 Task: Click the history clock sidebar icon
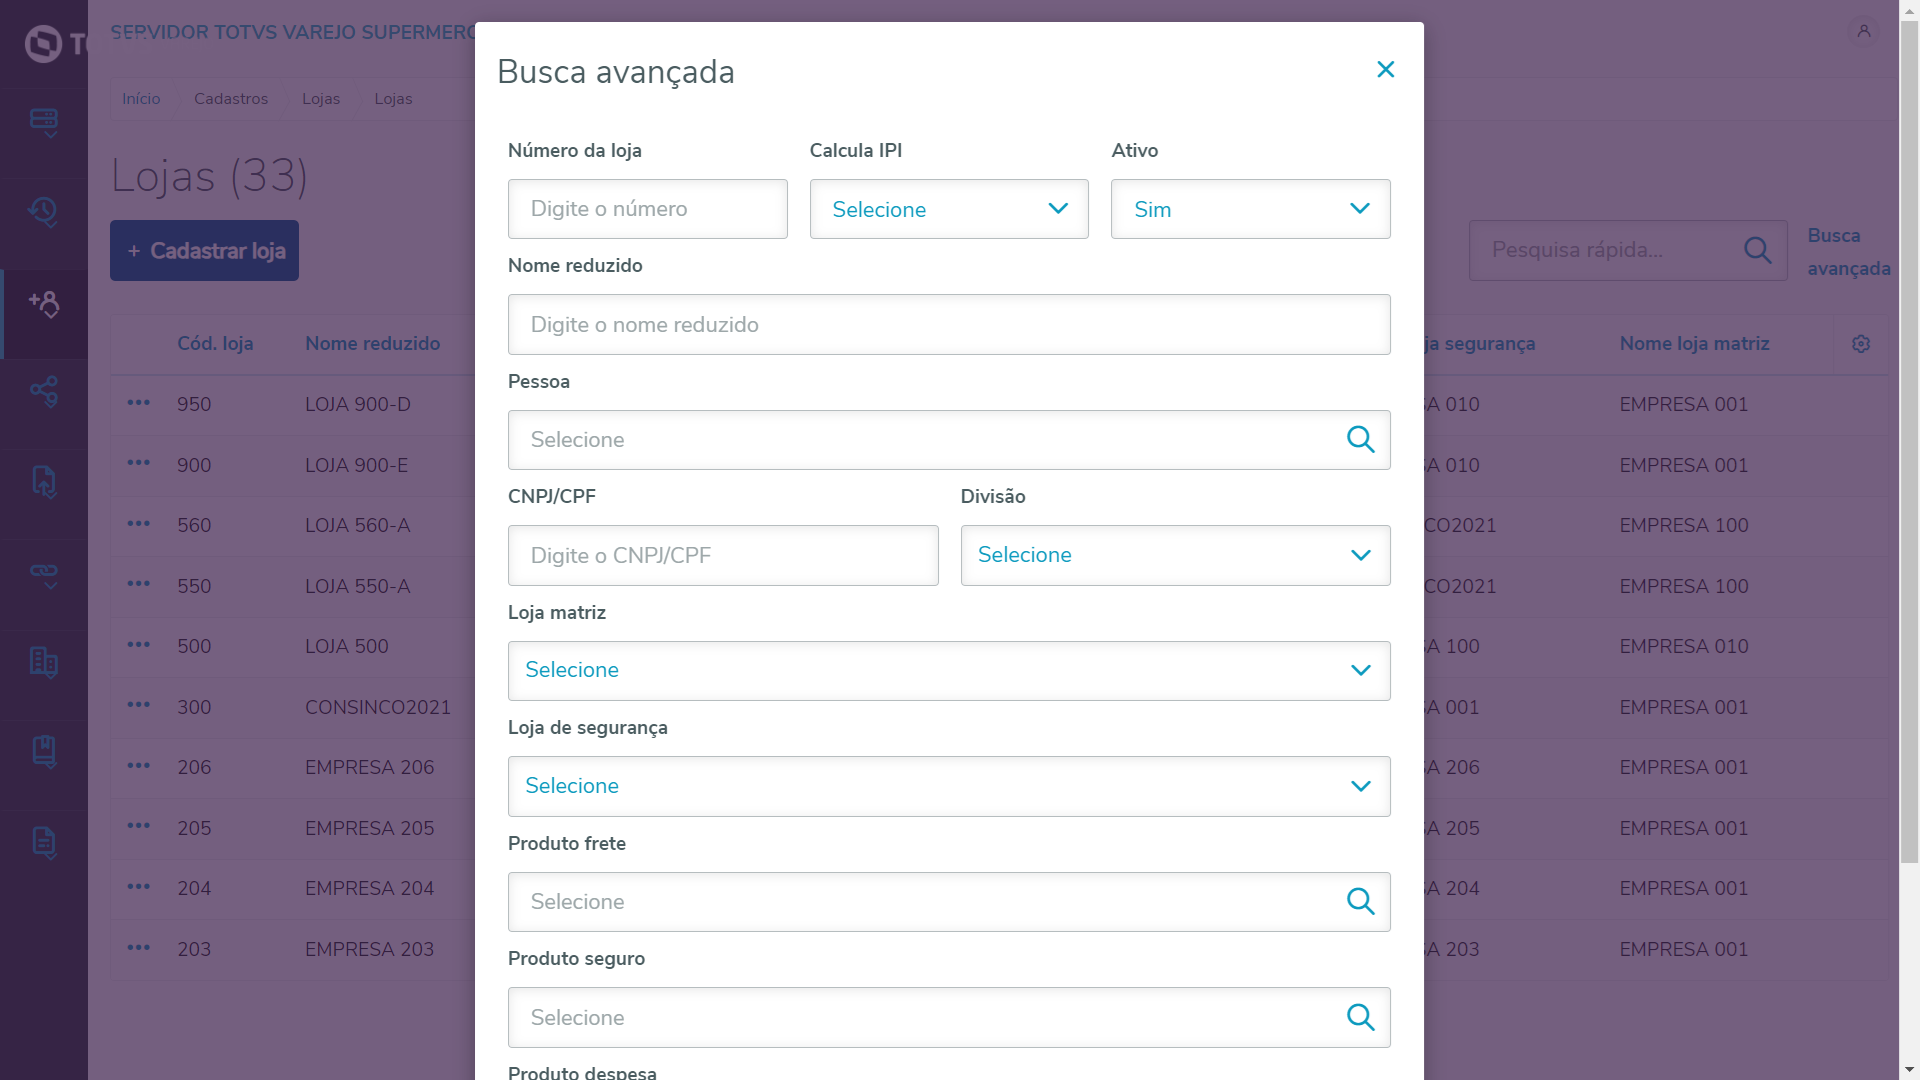click(44, 211)
